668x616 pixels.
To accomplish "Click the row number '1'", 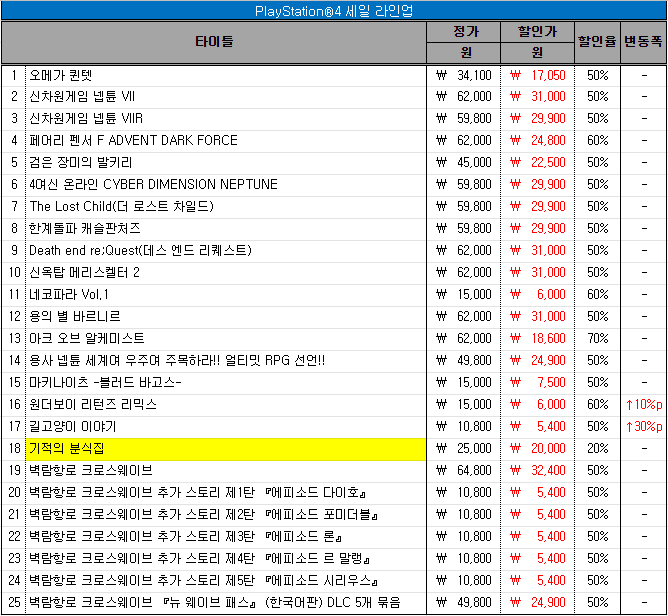I will [14, 75].
